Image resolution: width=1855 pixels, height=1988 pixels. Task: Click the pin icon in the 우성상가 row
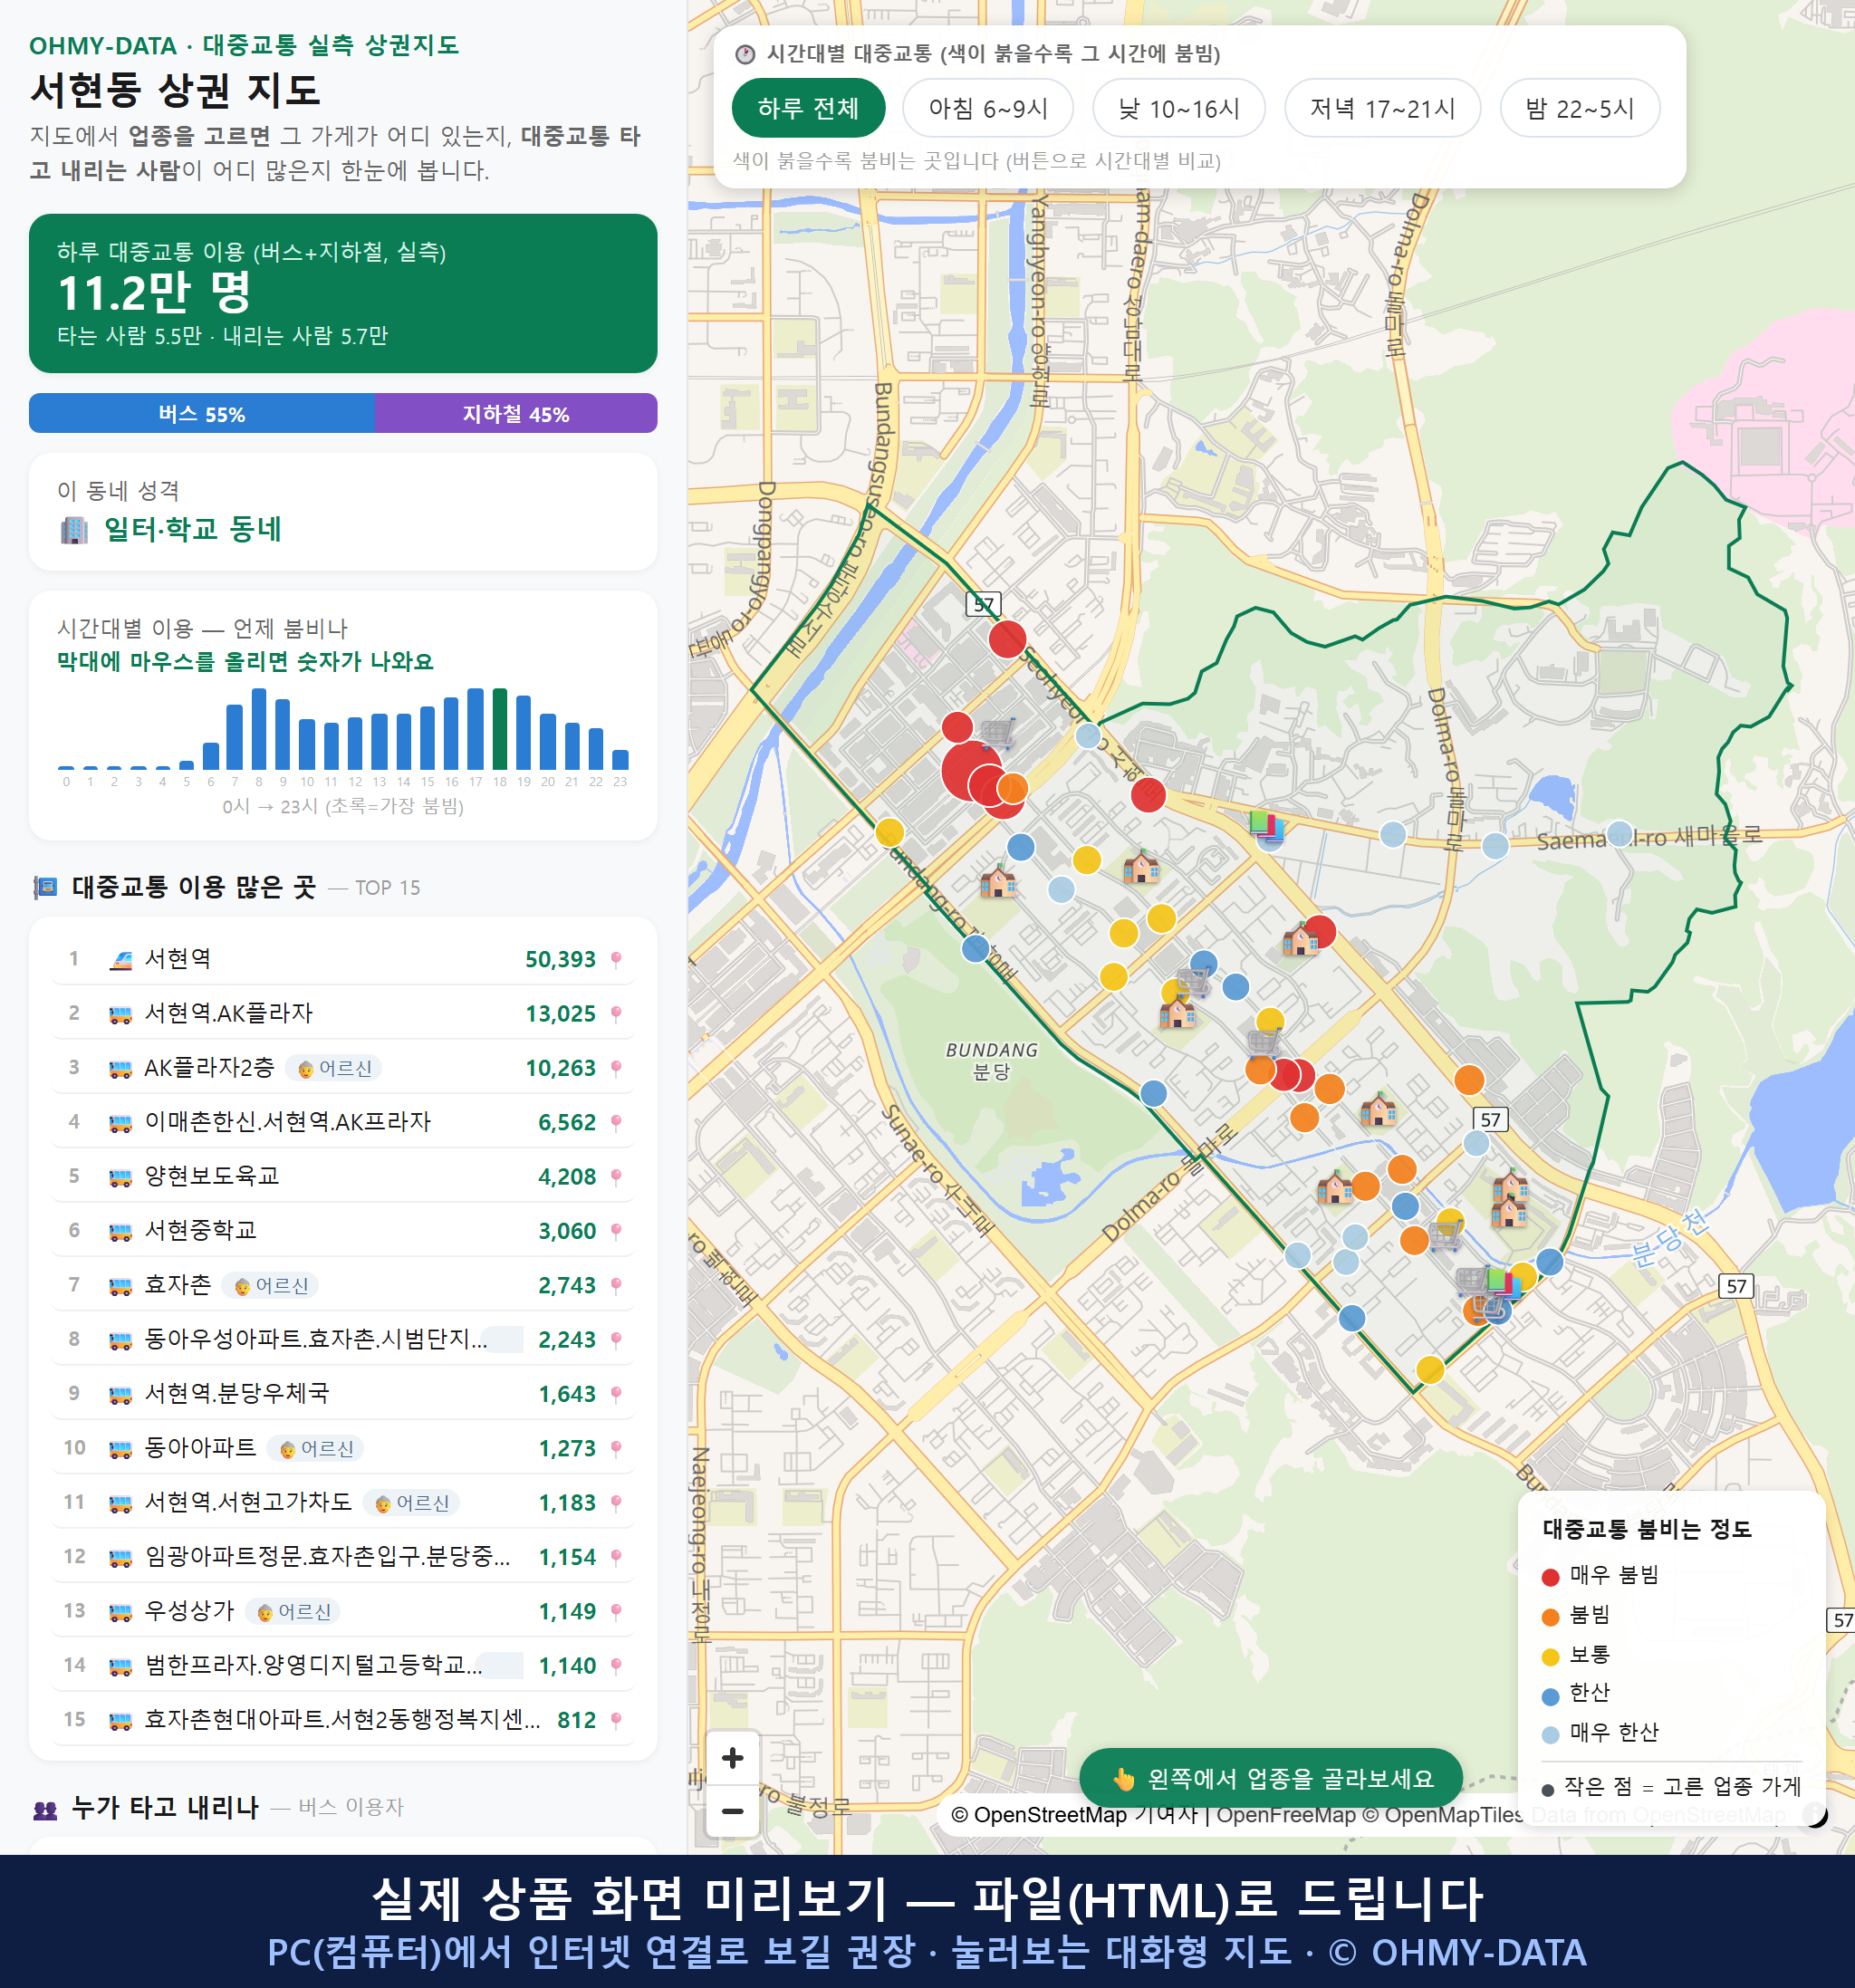coord(616,1611)
